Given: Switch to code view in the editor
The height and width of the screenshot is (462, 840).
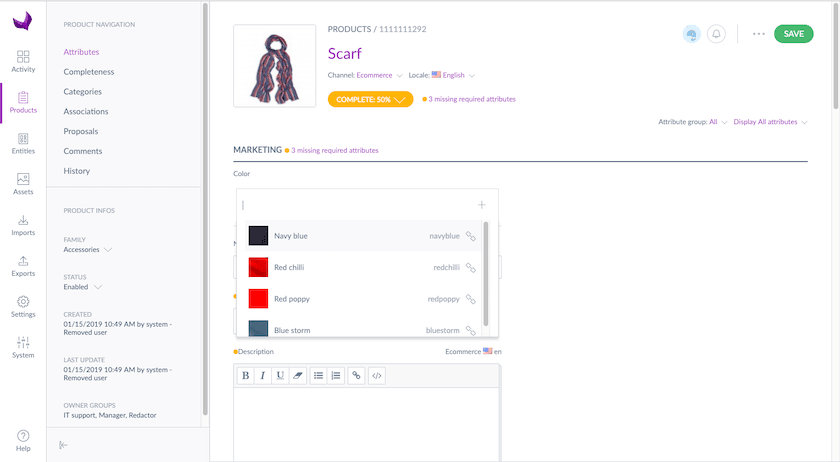Looking at the screenshot, I should [x=377, y=376].
